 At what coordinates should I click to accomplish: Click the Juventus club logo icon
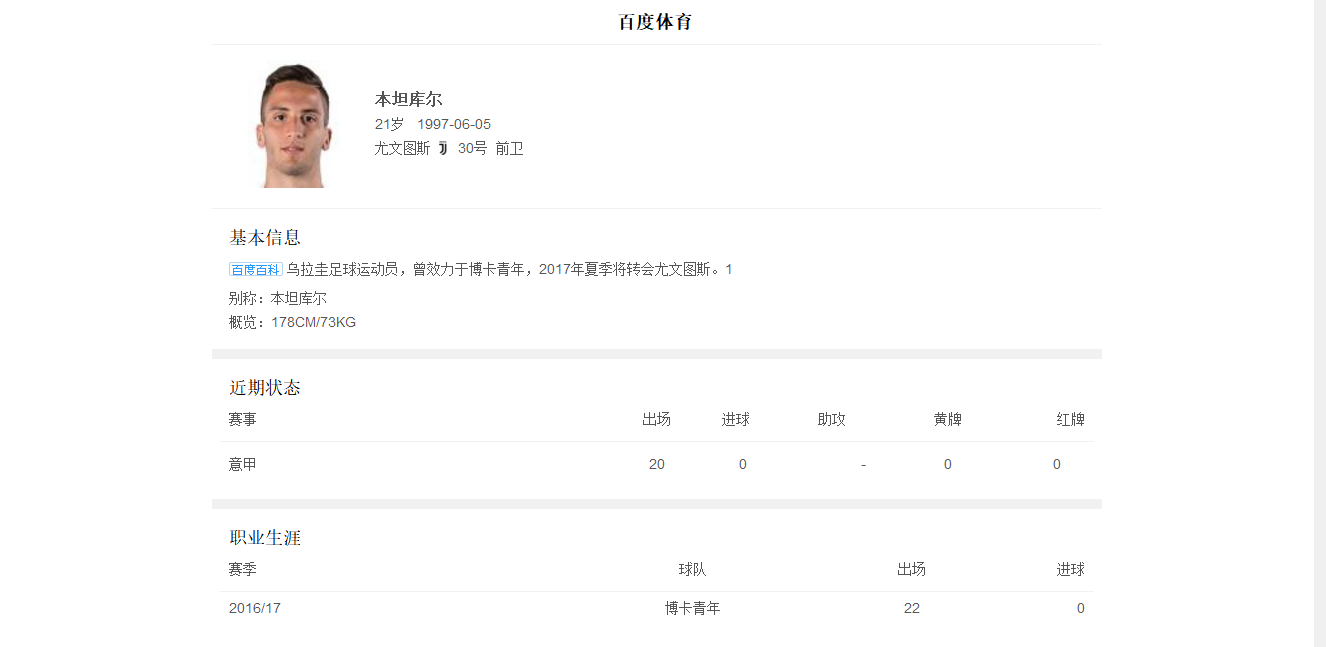click(443, 148)
